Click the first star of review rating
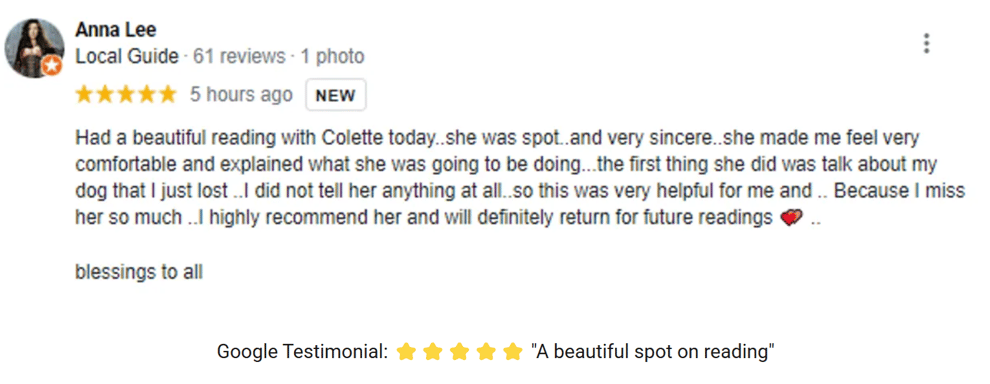Viewport: 990px width, 384px height. coord(84,95)
